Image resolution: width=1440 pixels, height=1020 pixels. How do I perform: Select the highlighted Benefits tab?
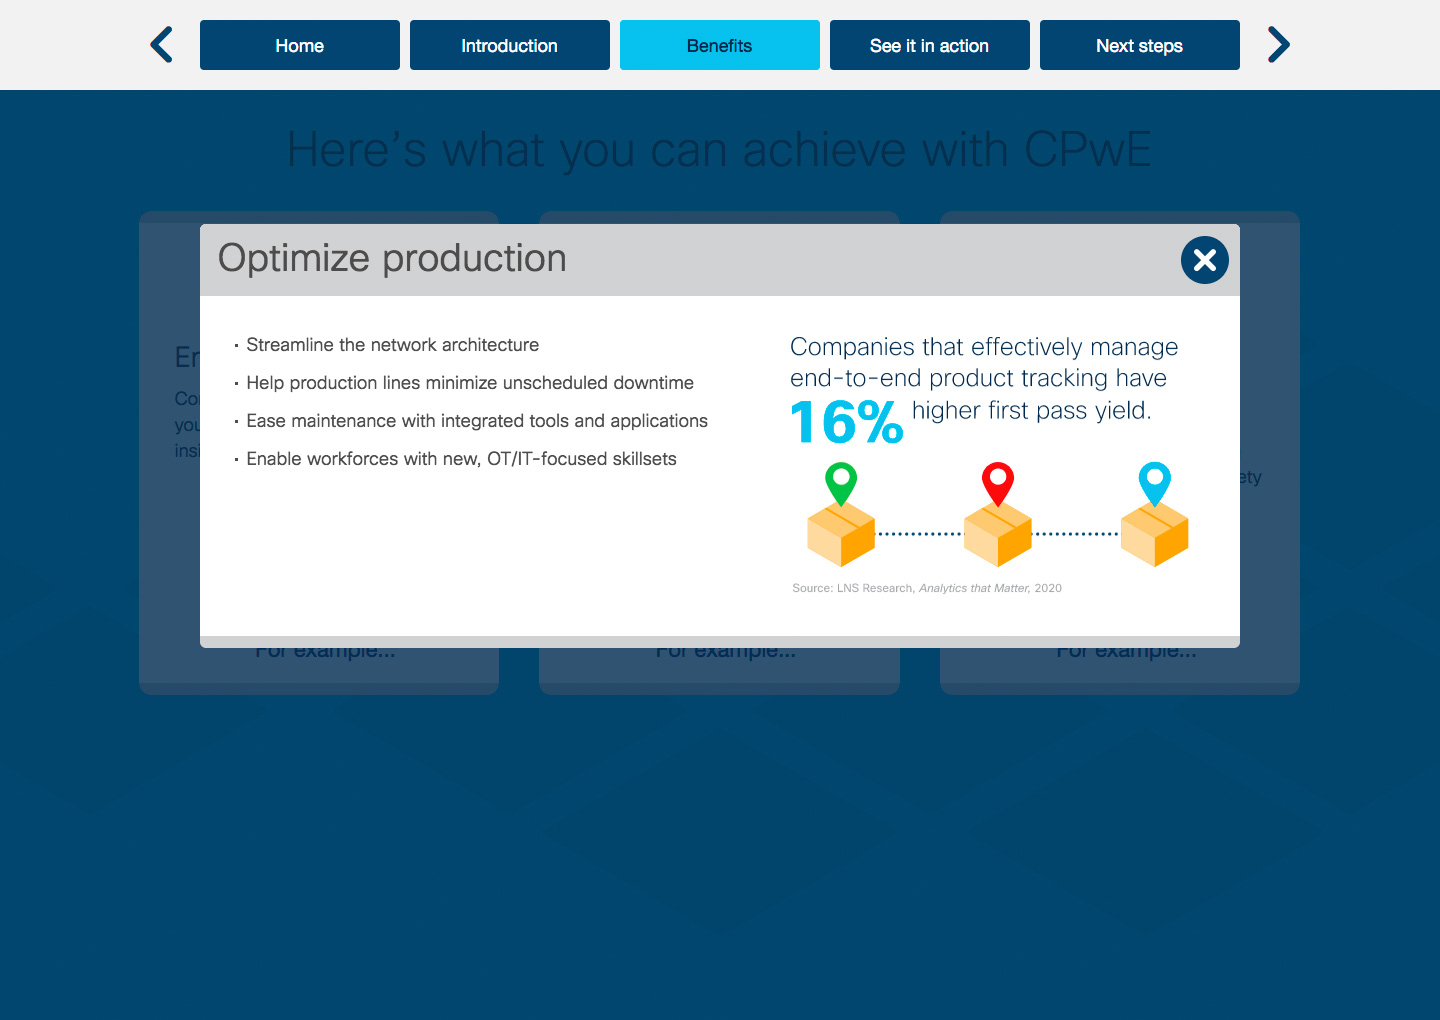[720, 45]
